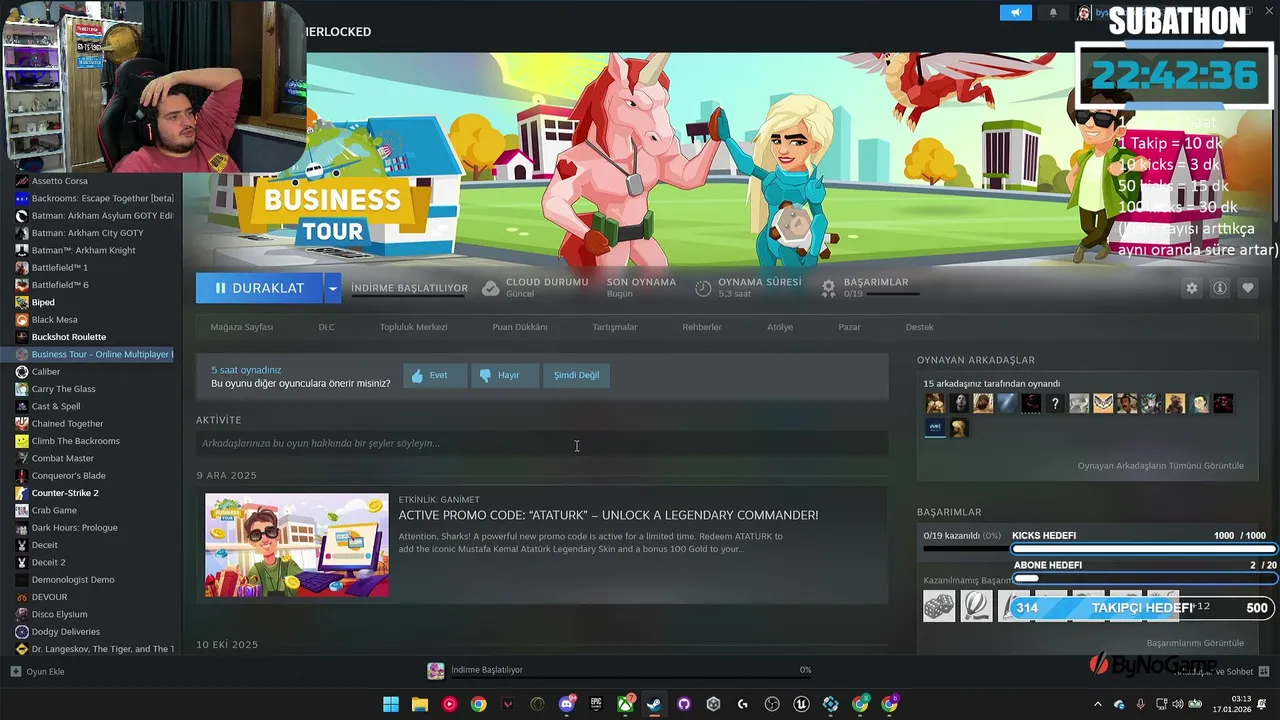Image resolution: width=1280 pixels, height=720 pixels.
Task: Click Oynayan Arkadaşların Tümünü Görüntüle link
Action: (1160, 466)
